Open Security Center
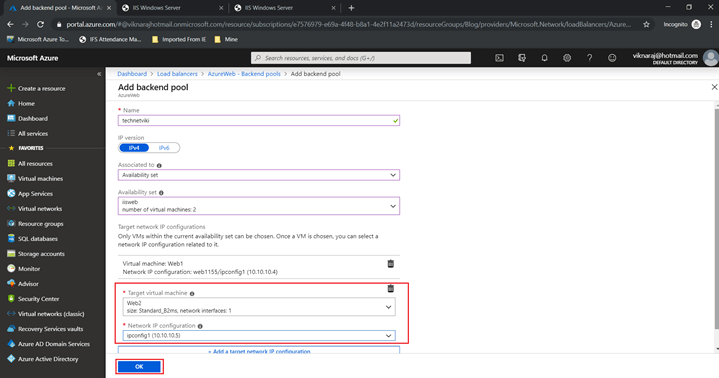Viewport: 719px width, 378px height. 33,299
